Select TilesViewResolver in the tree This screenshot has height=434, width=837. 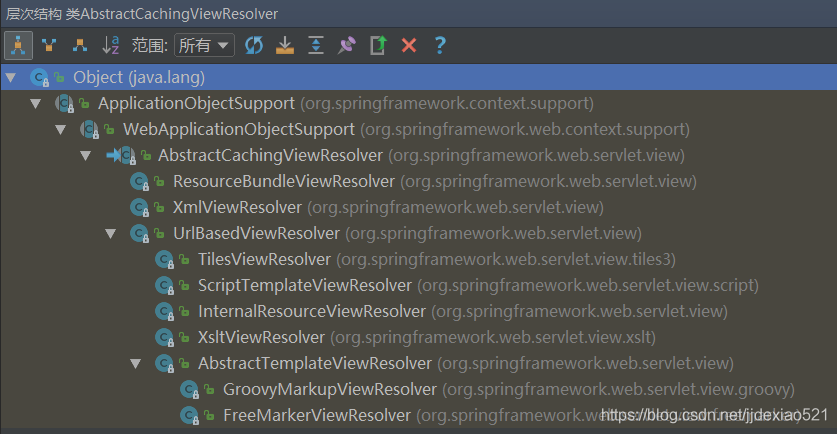(264, 259)
